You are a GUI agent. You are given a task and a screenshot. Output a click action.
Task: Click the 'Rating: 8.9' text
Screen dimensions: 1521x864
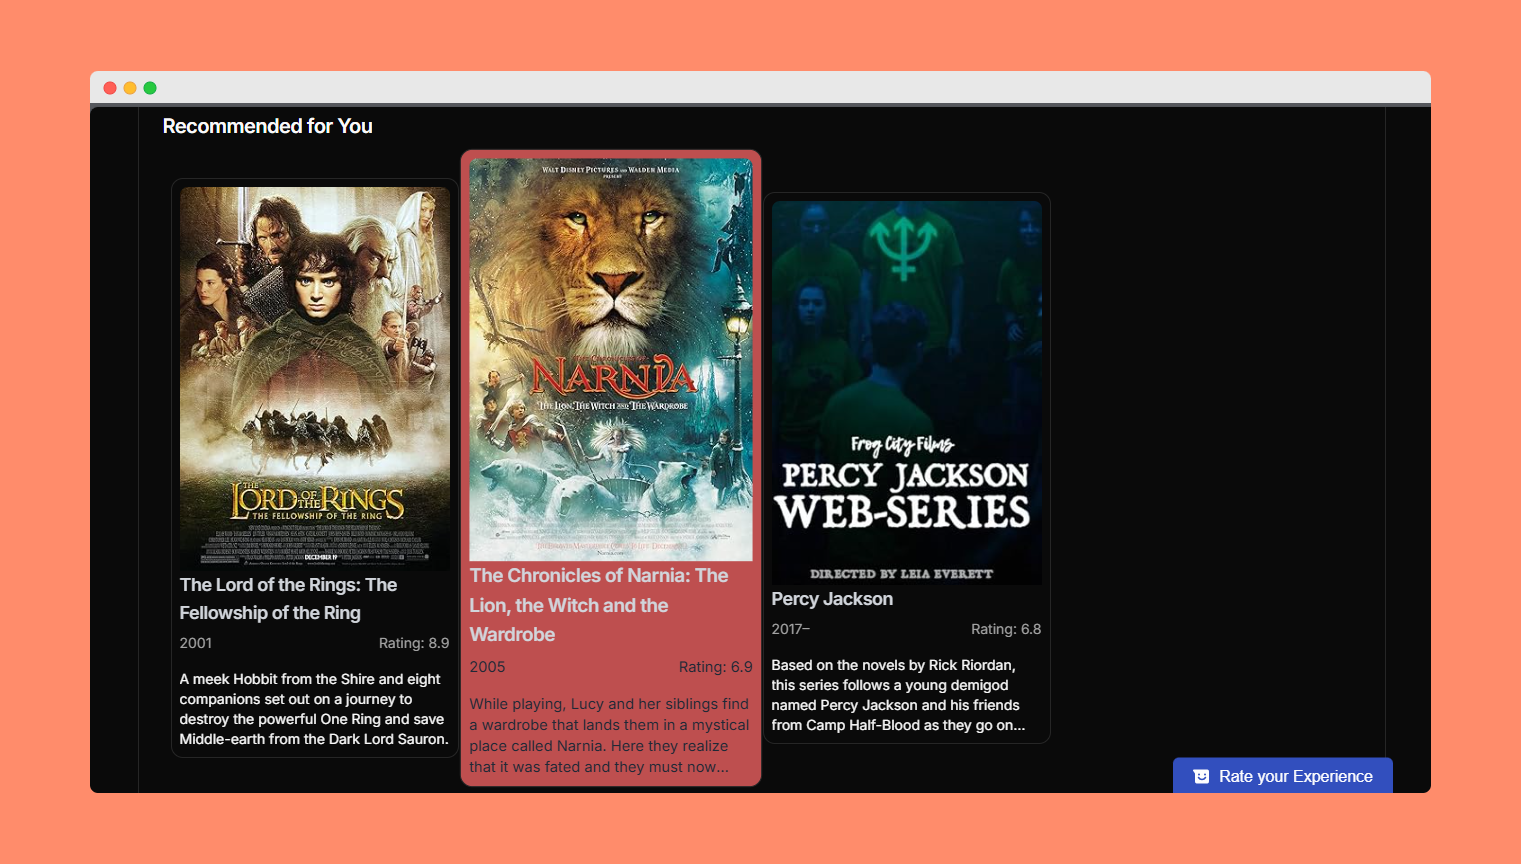point(414,643)
